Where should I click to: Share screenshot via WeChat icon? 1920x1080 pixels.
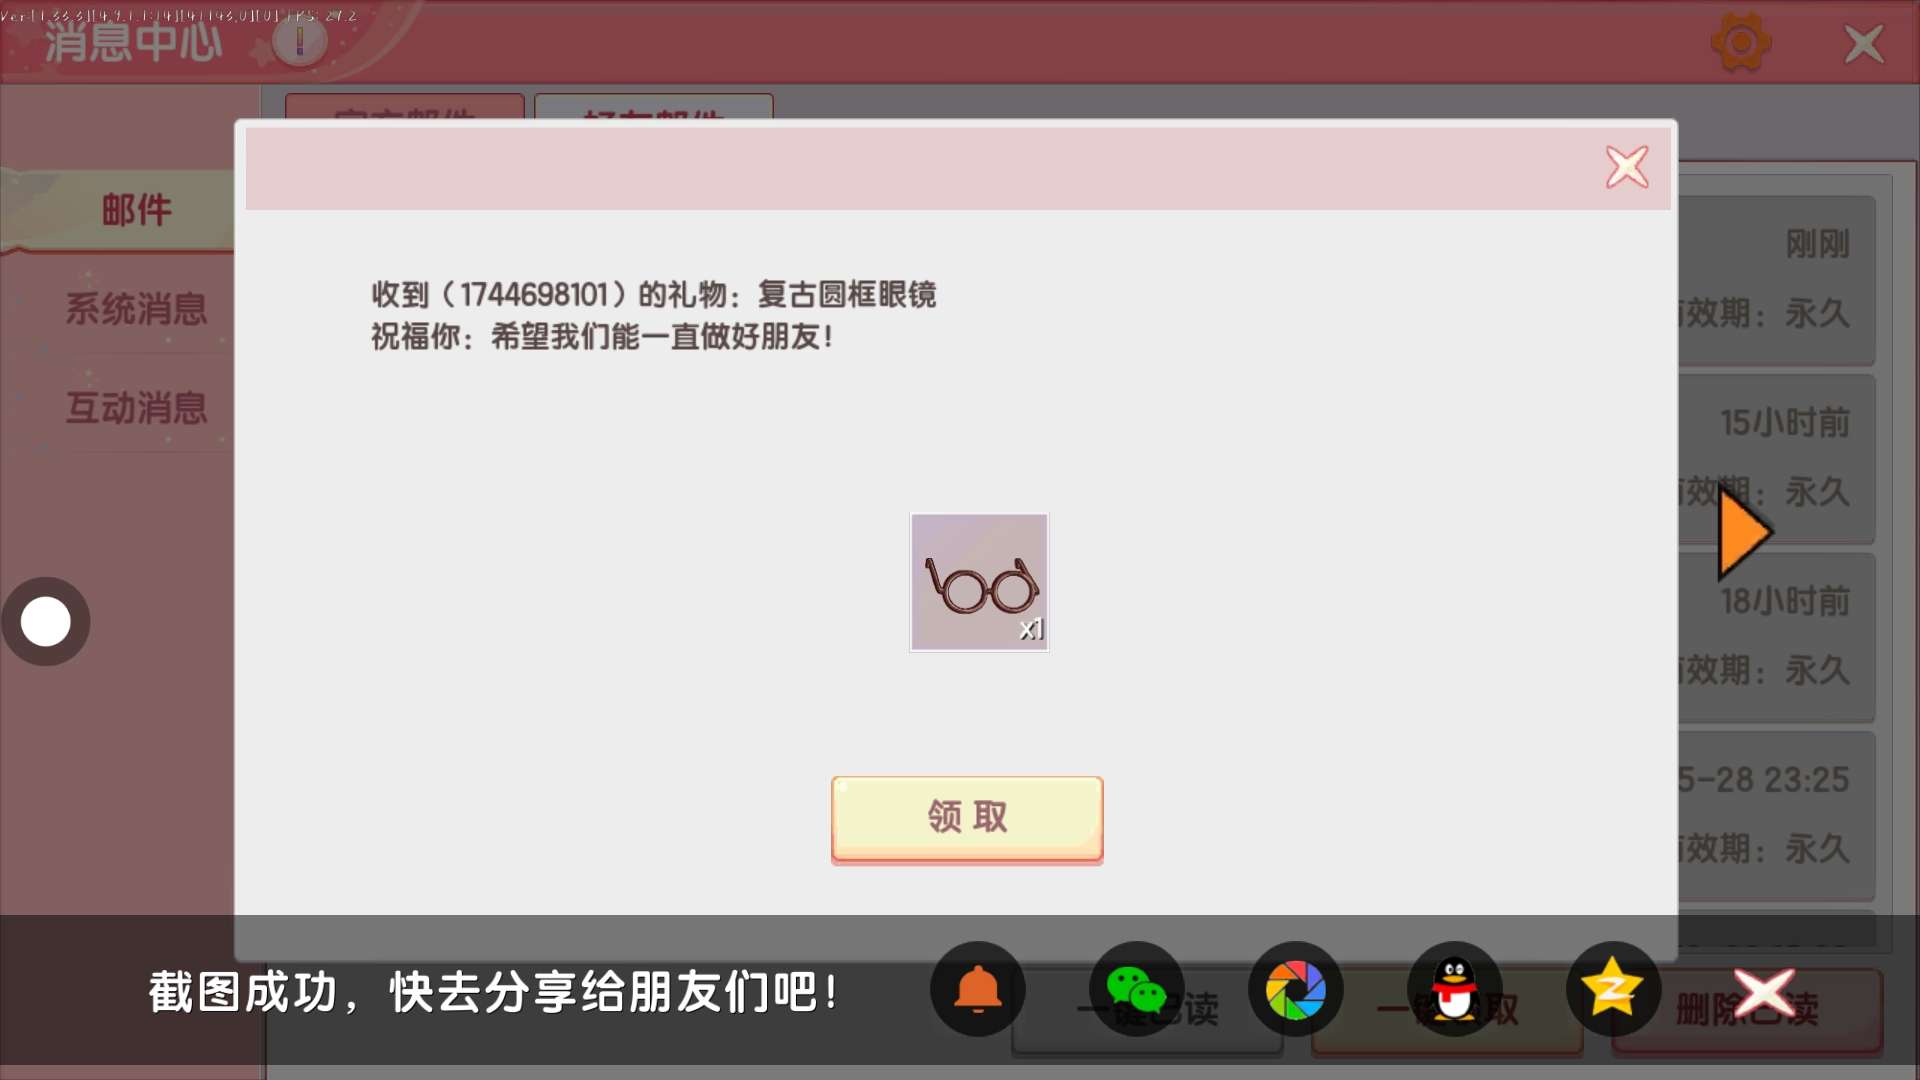pos(1136,990)
